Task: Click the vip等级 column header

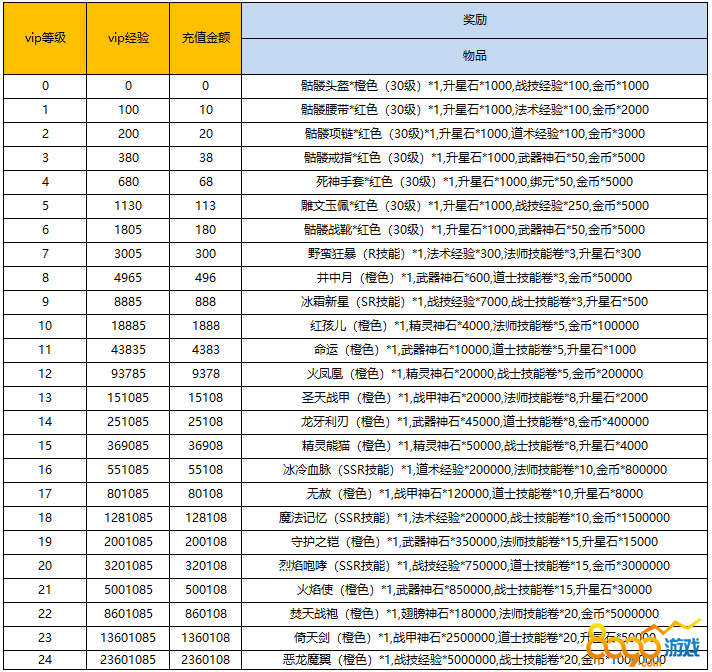Action: pyautogui.click(x=45, y=38)
